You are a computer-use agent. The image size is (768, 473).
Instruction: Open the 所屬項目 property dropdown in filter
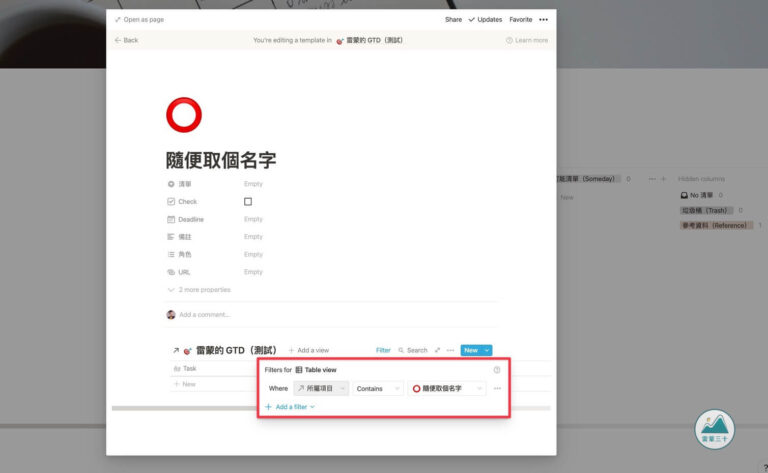coord(321,388)
